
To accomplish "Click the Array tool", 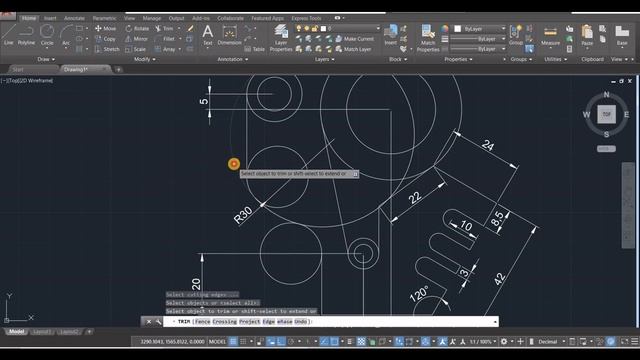I will 165,49.
